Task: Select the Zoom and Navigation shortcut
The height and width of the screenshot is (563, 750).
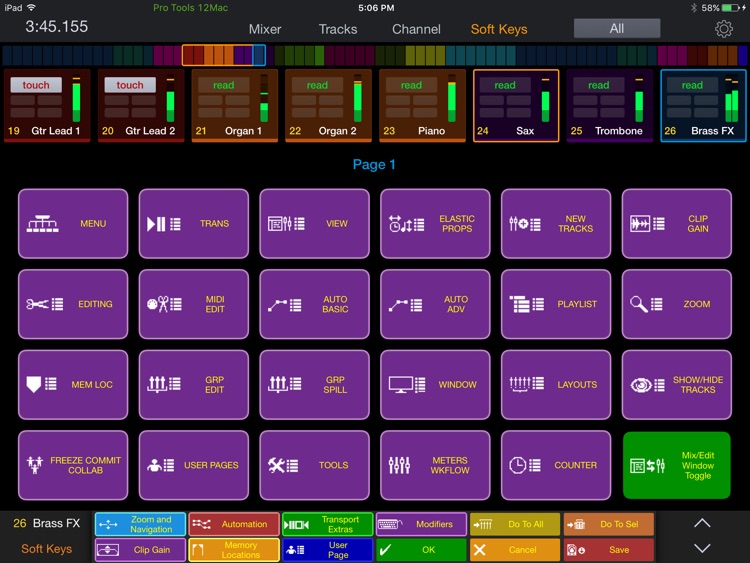Action: coord(140,524)
